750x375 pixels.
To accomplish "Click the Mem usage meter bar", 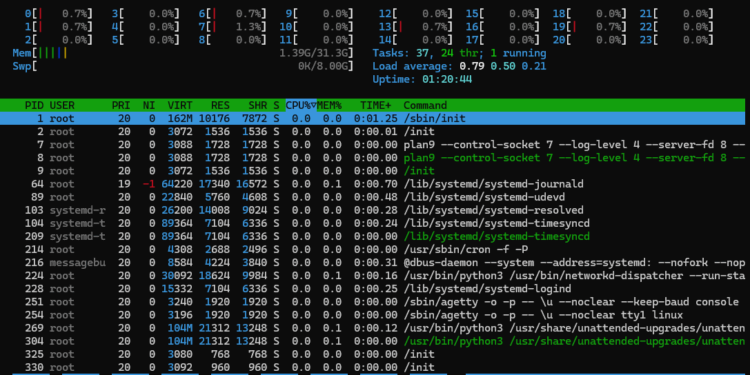I will (183, 53).
